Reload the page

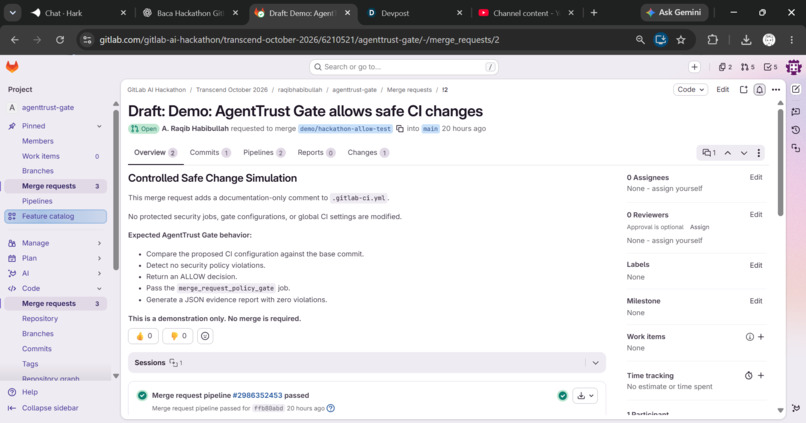point(60,40)
